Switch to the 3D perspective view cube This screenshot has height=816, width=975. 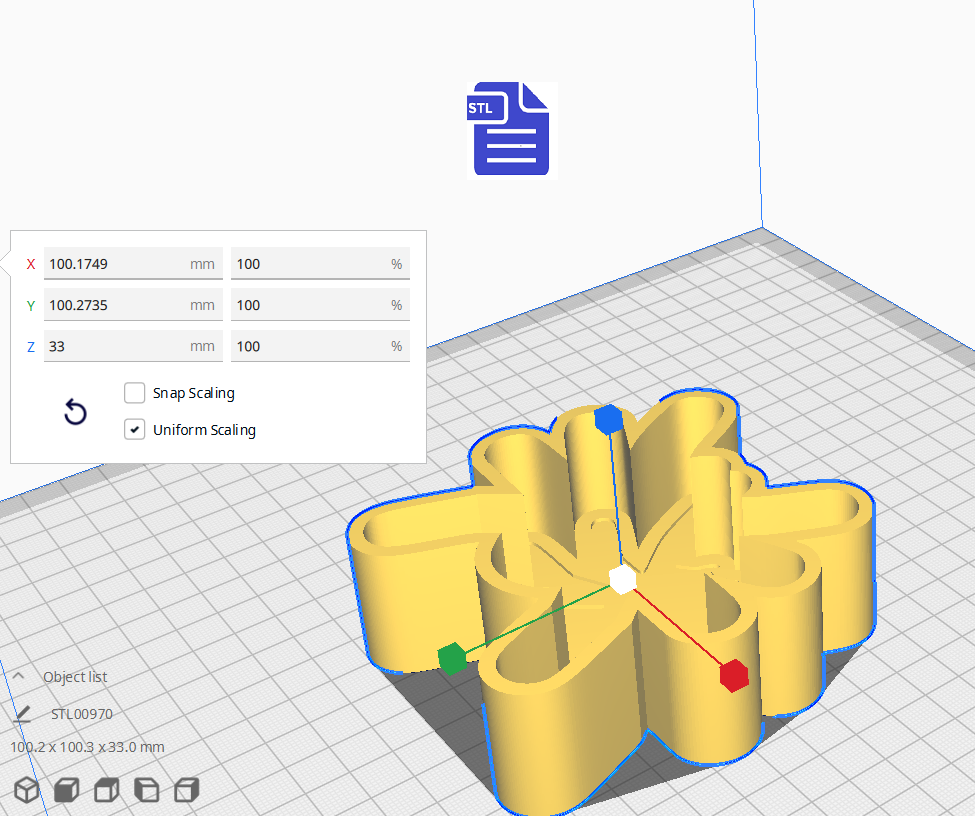pyautogui.click(x=26, y=790)
